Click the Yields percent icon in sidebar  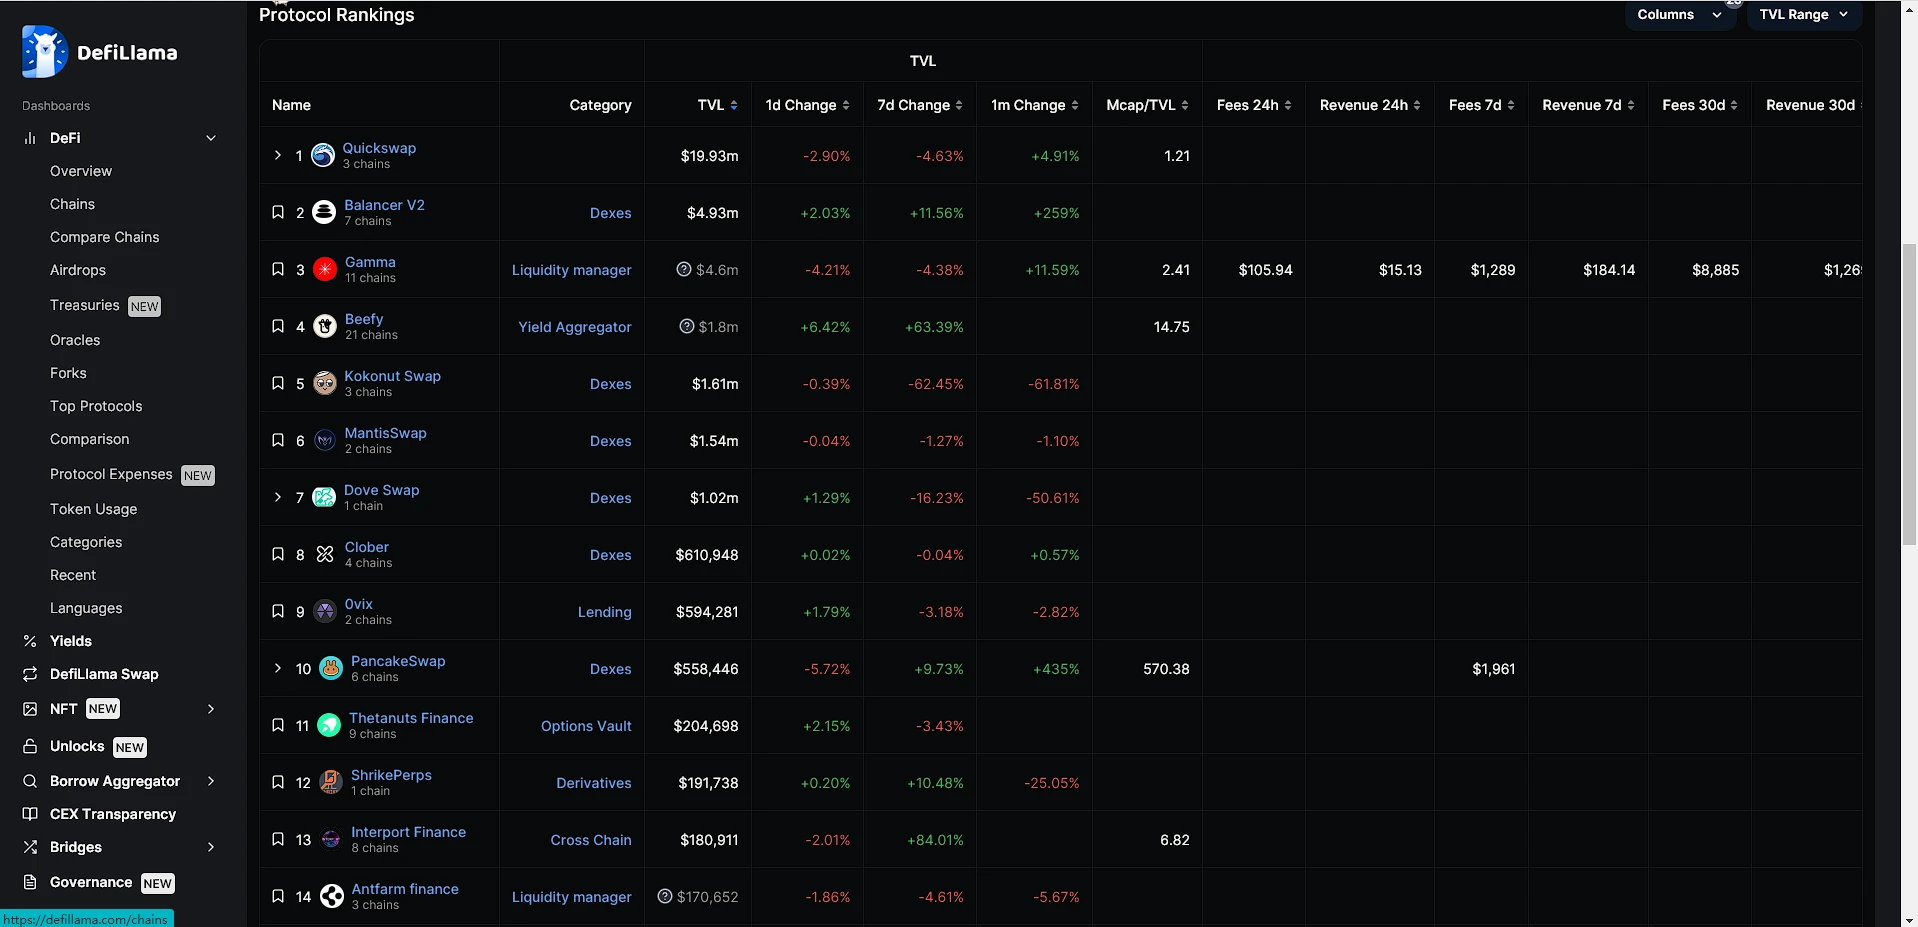coord(30,641)
